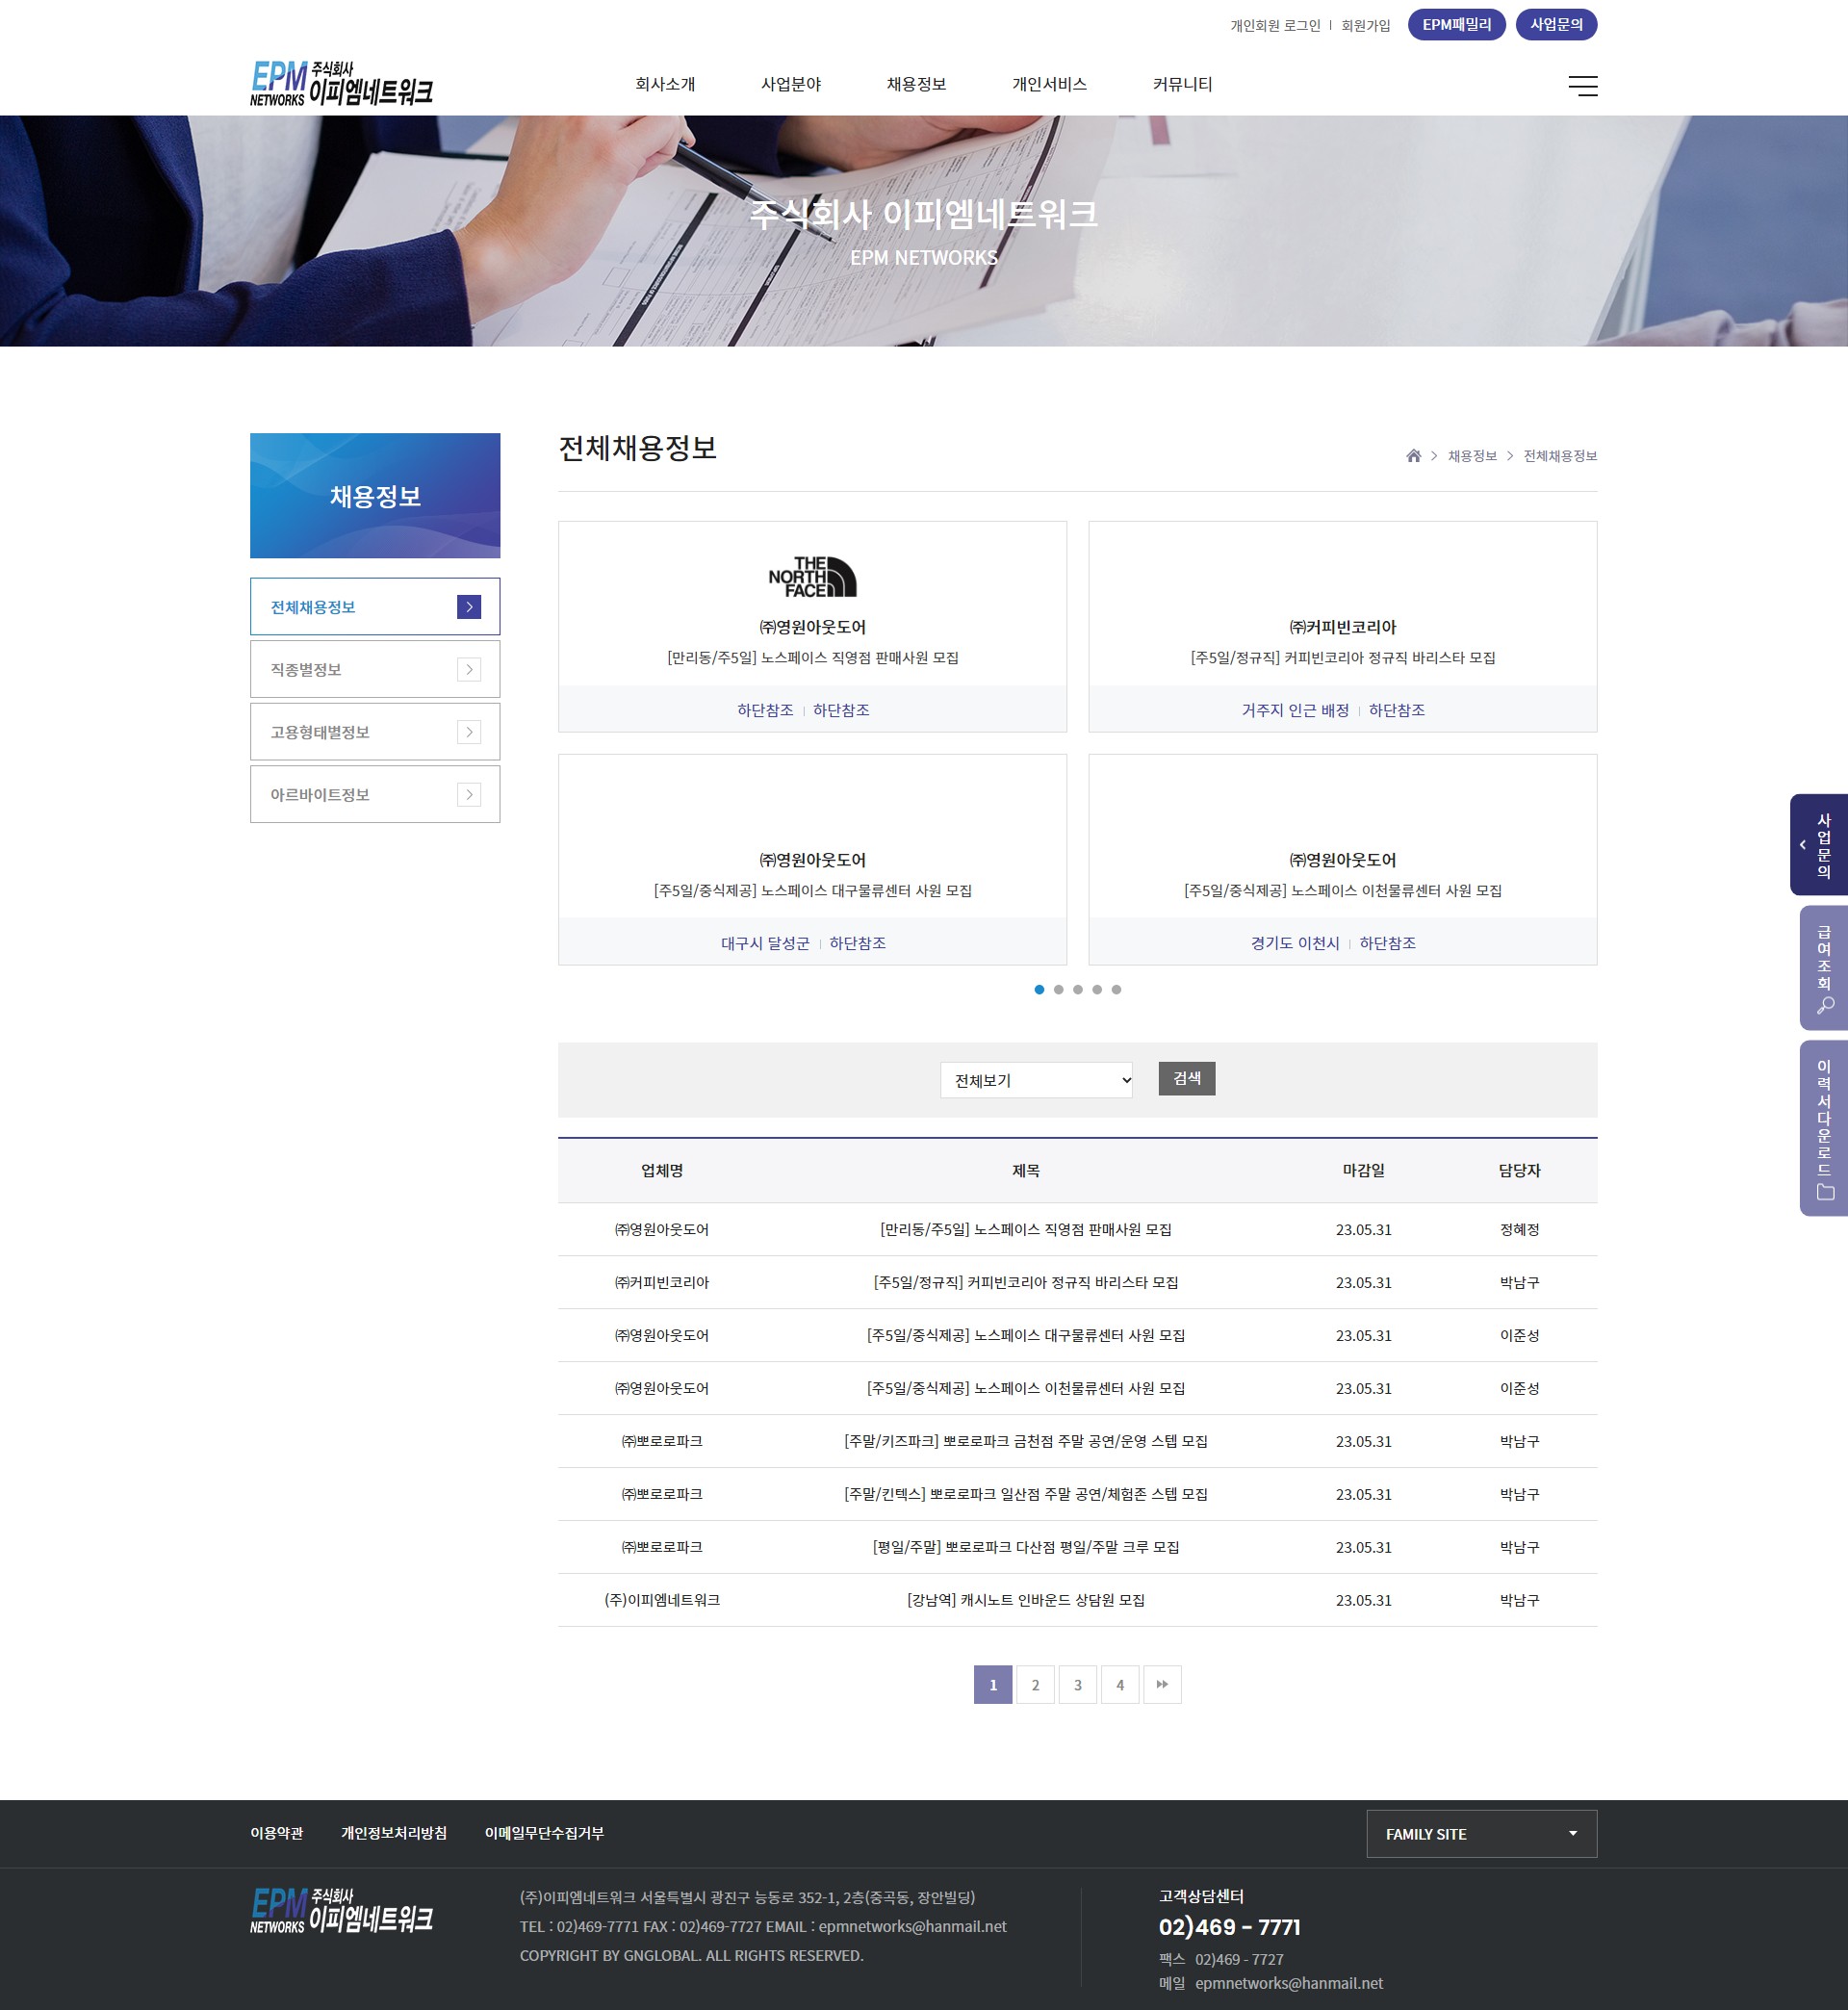Image resolution: width=1848 pixels, height=2010 pixels.
Task: Click 거주지 인근 배정 text
Action: click(1295, 710)
